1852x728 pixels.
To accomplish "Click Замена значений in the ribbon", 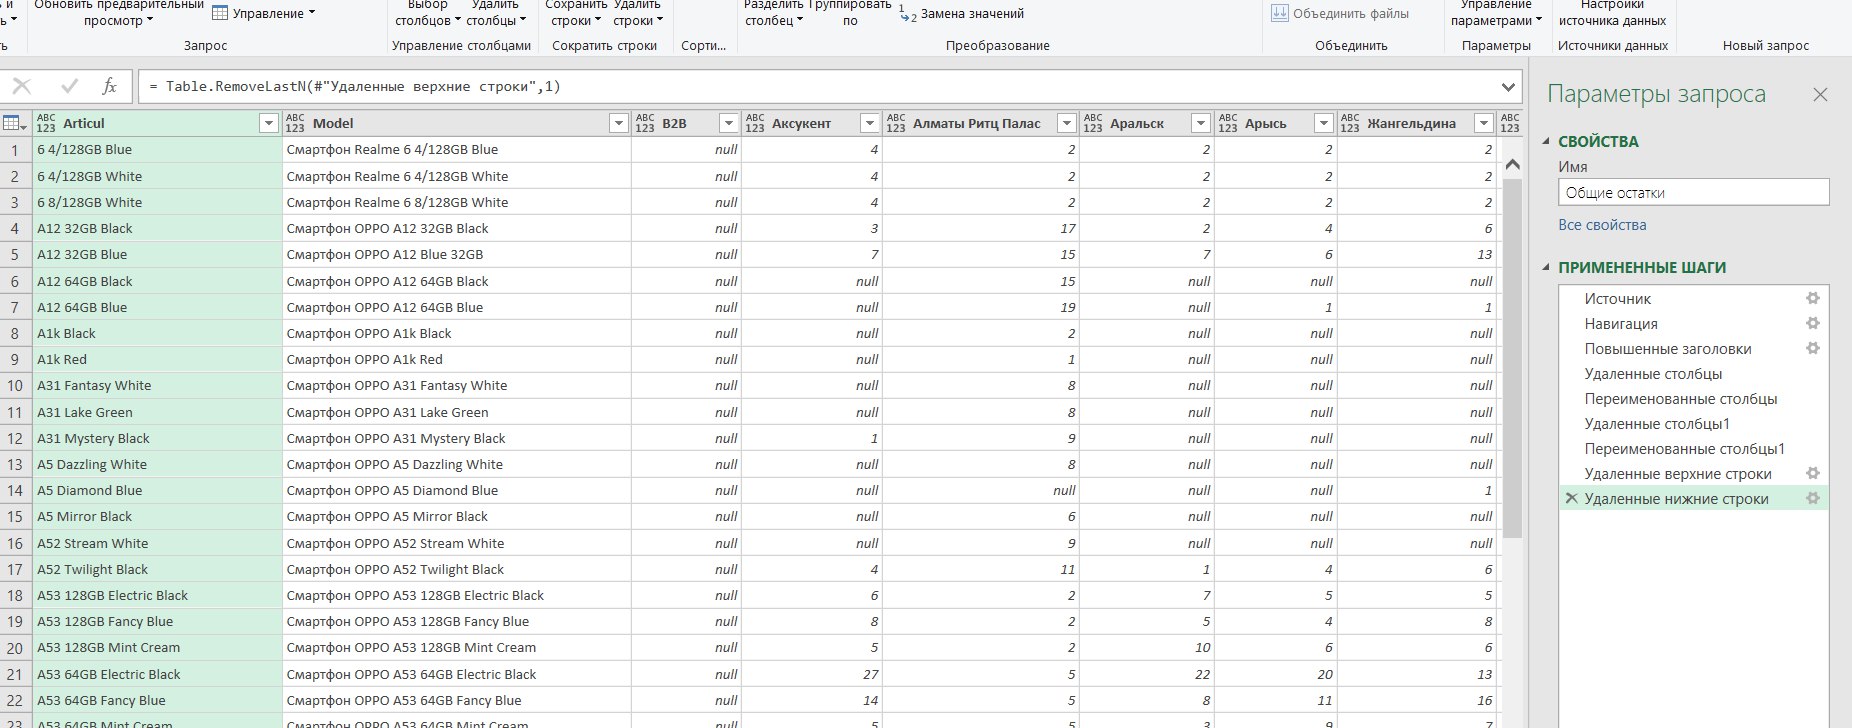I will pos(961,13).
